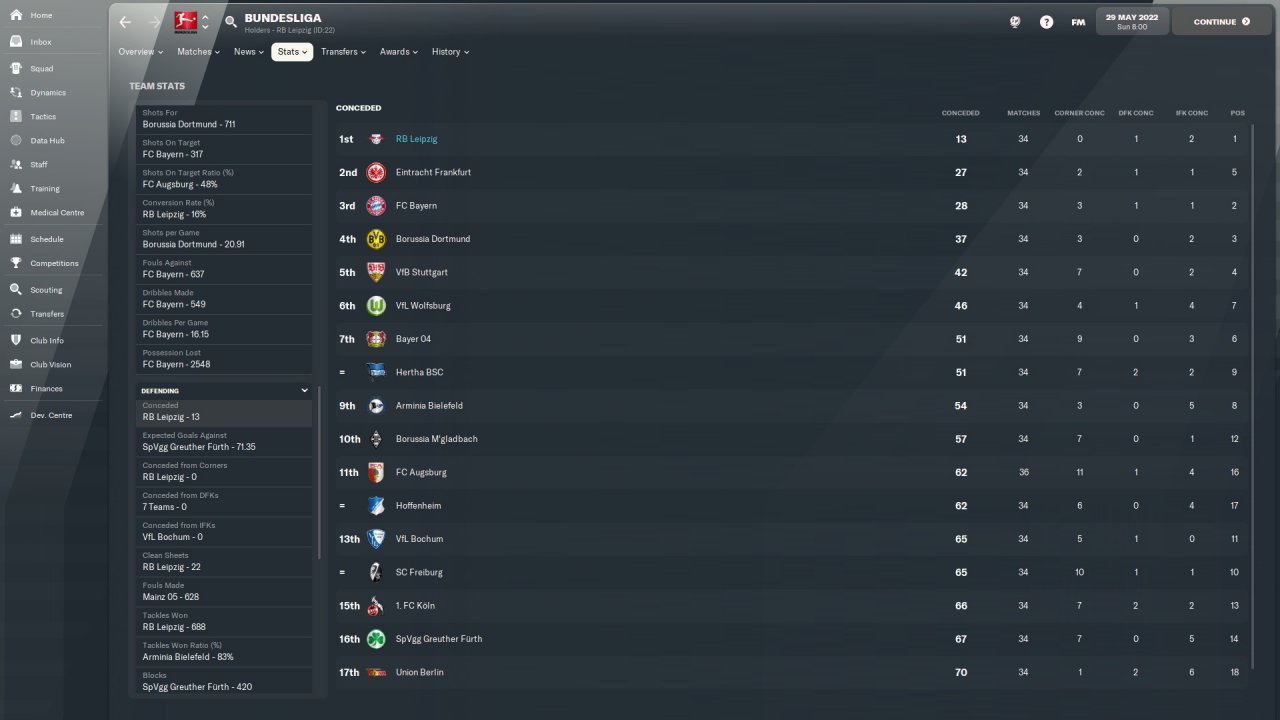
Task: Open the competition switcher arrows
Action: pyautogui.click(x=206, y=22)
